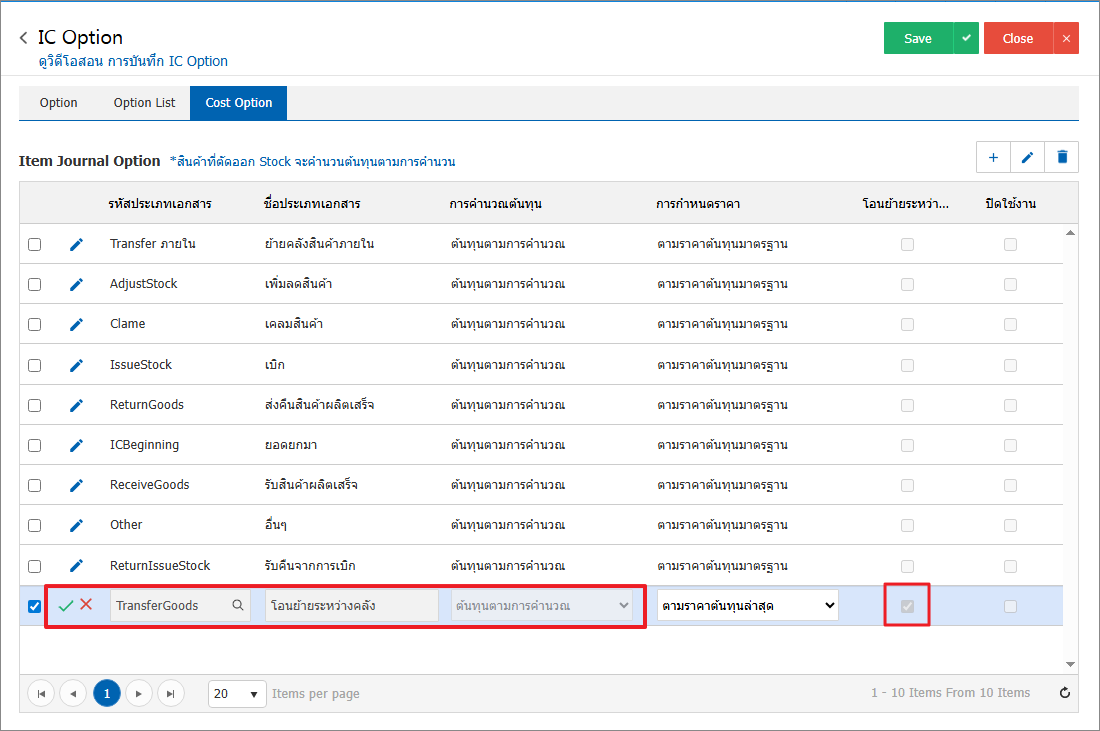This screenshot has height=731, width=1100.
Task: Click the trash delete icon
Action: (x=1061, y=157)
